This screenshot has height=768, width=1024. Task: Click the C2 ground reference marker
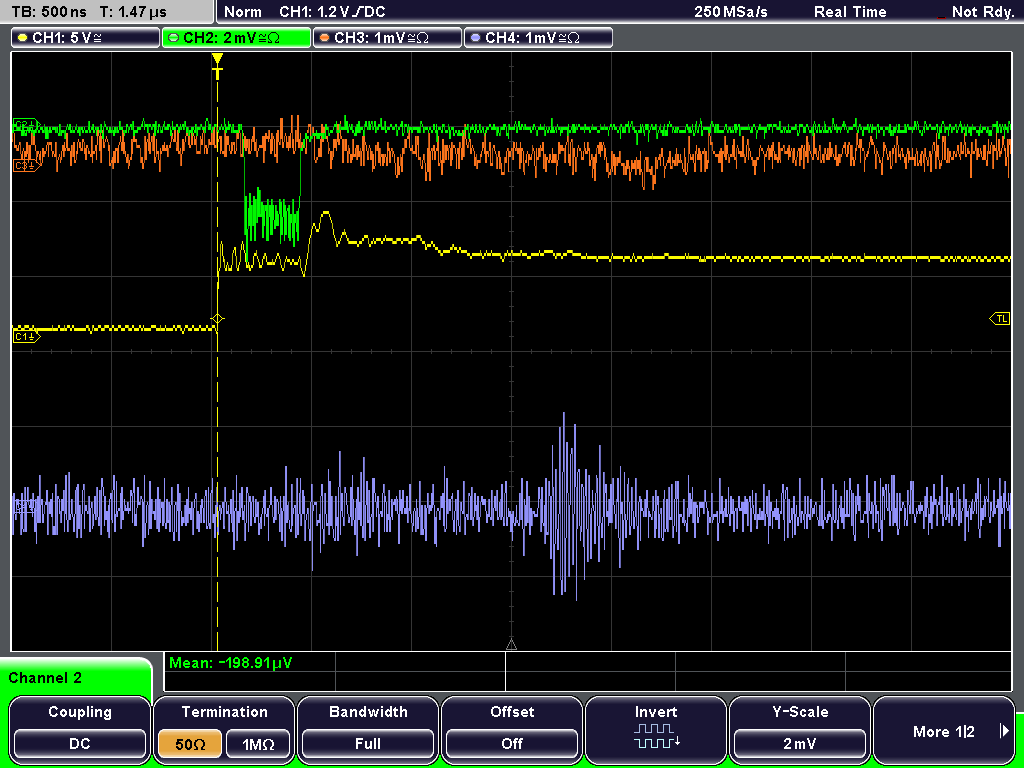tap(27, 124)
